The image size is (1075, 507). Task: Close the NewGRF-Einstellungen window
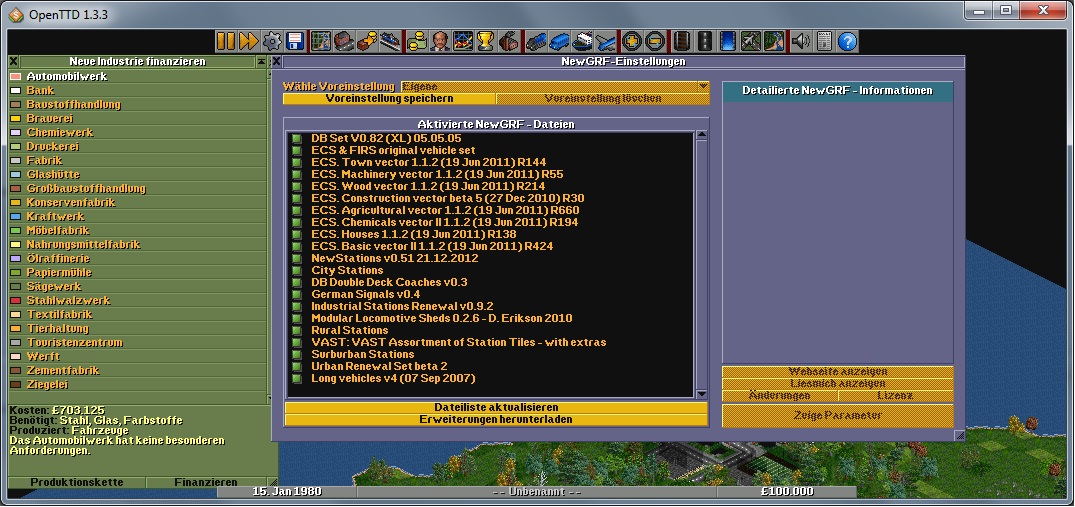(x=274, y=62)
